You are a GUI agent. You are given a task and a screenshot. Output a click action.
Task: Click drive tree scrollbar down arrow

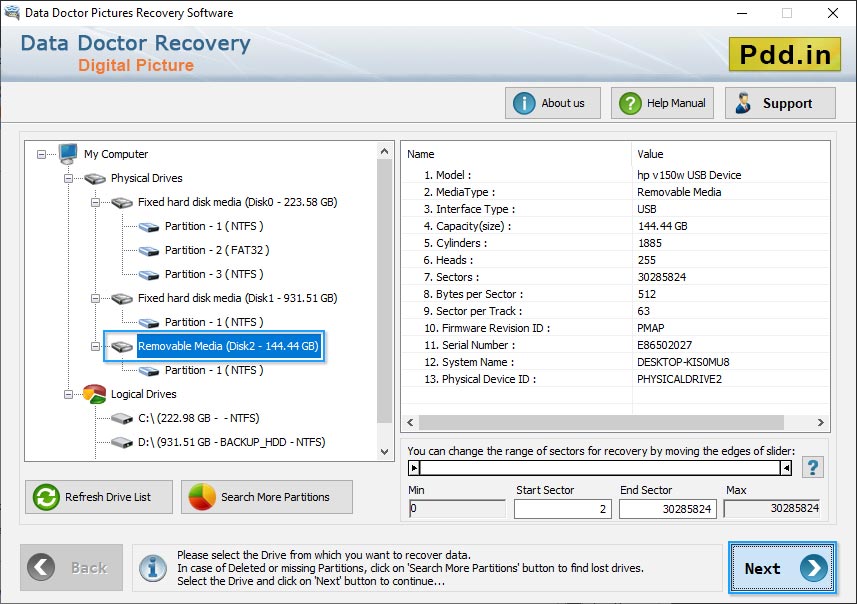click(x=384, y=451)
